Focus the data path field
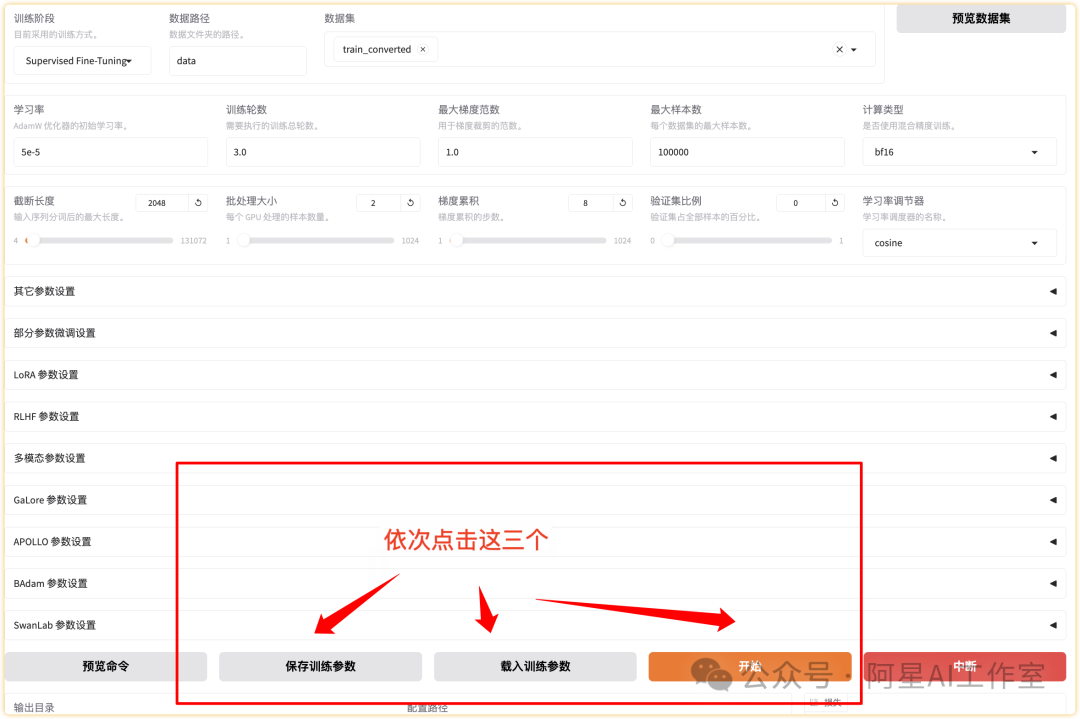Screen dimensions: 1080x719 (x=238, y=61)
